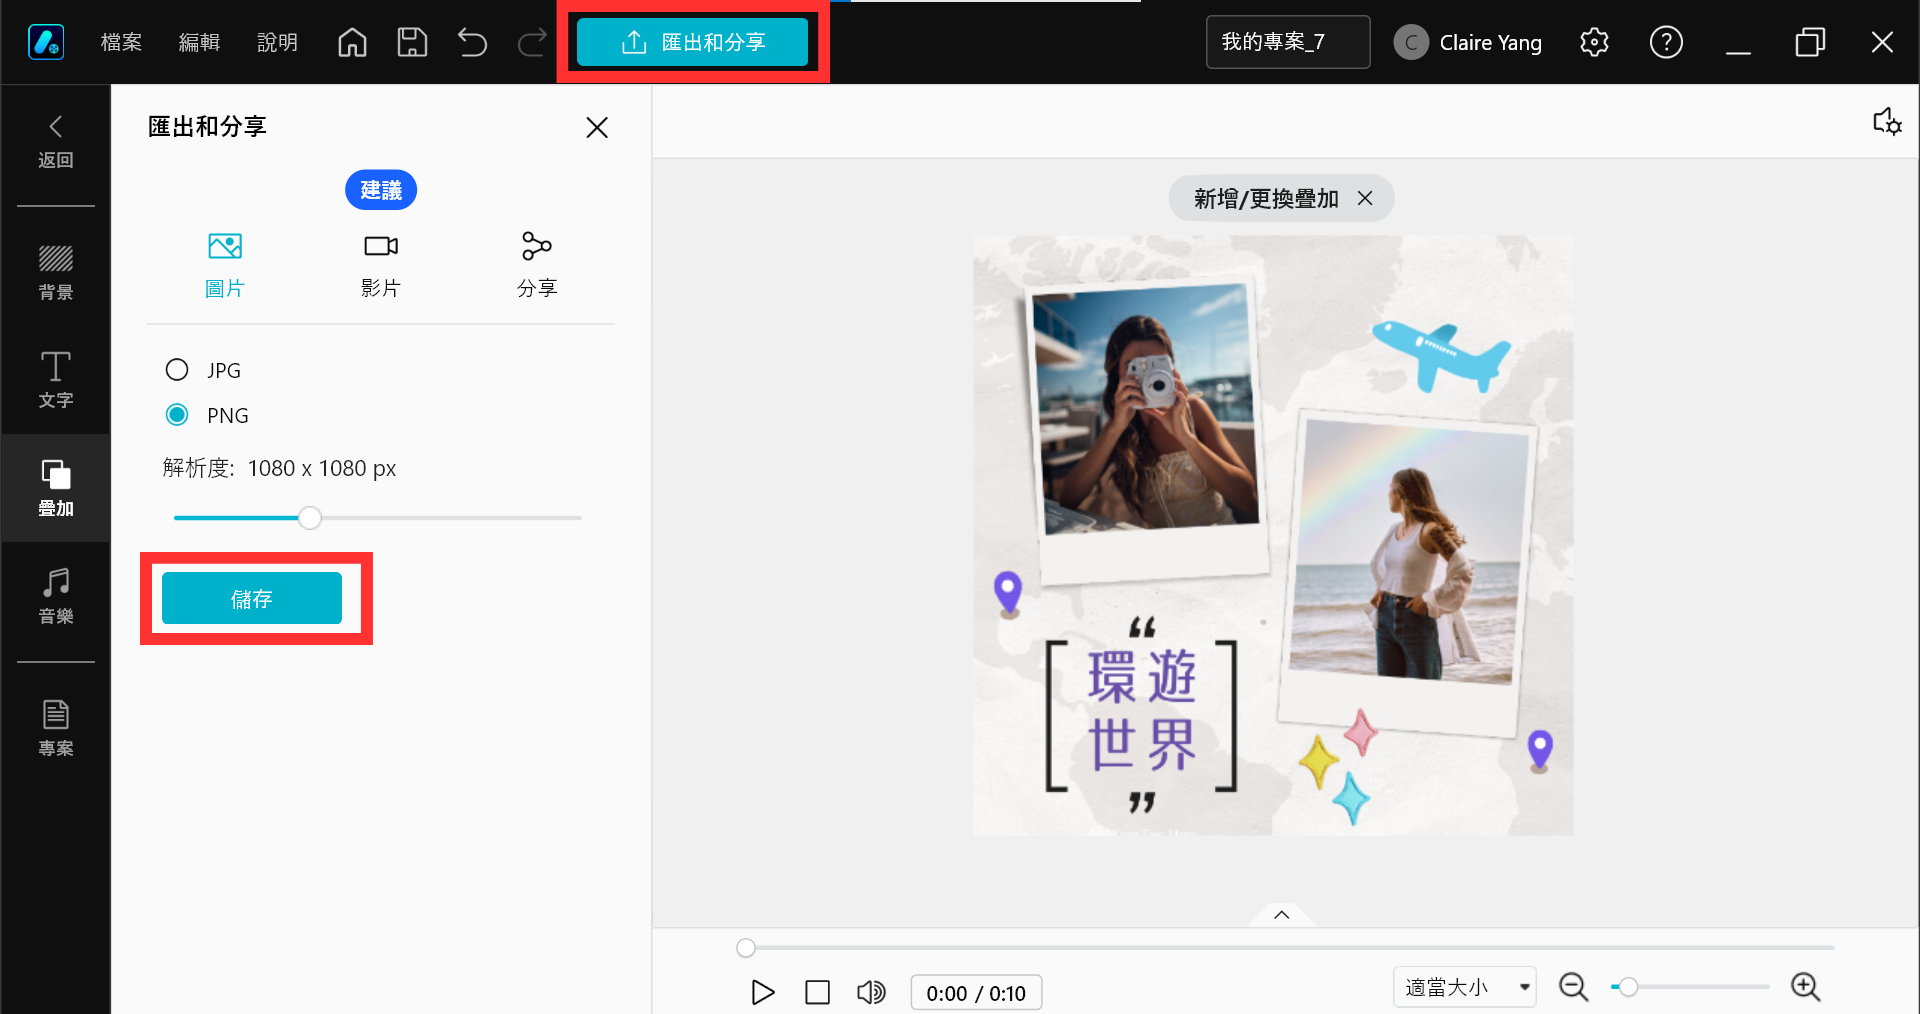The image size is (1920, 1014).
Task: Click the 匯出和分享 button
Action: pyautogui.click(x=692, y=42)
